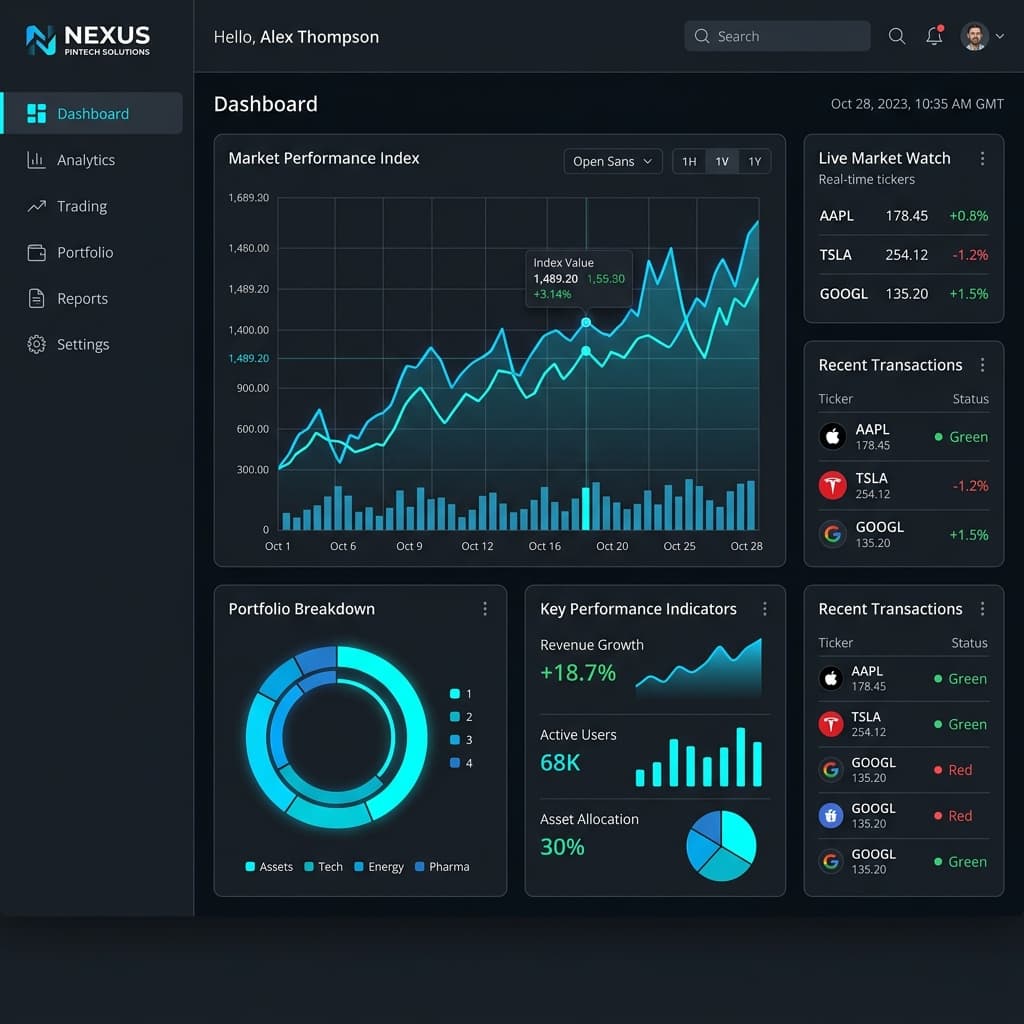The width and height of the screenshot is (1024, 1024).
Task: Click the Status column header in the lower Recent Transactions
Action: [969, 643]
